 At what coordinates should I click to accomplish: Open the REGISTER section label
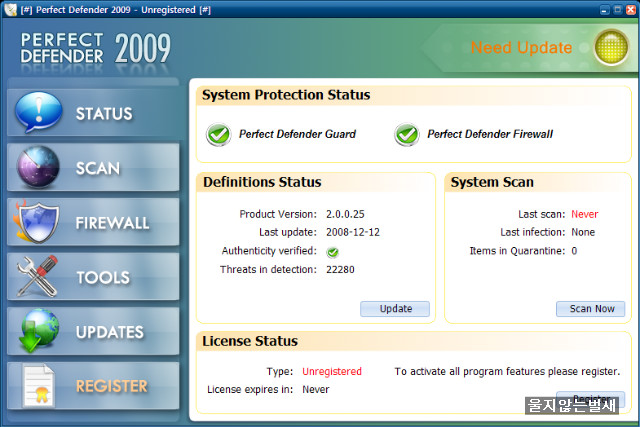click(112, 386)
